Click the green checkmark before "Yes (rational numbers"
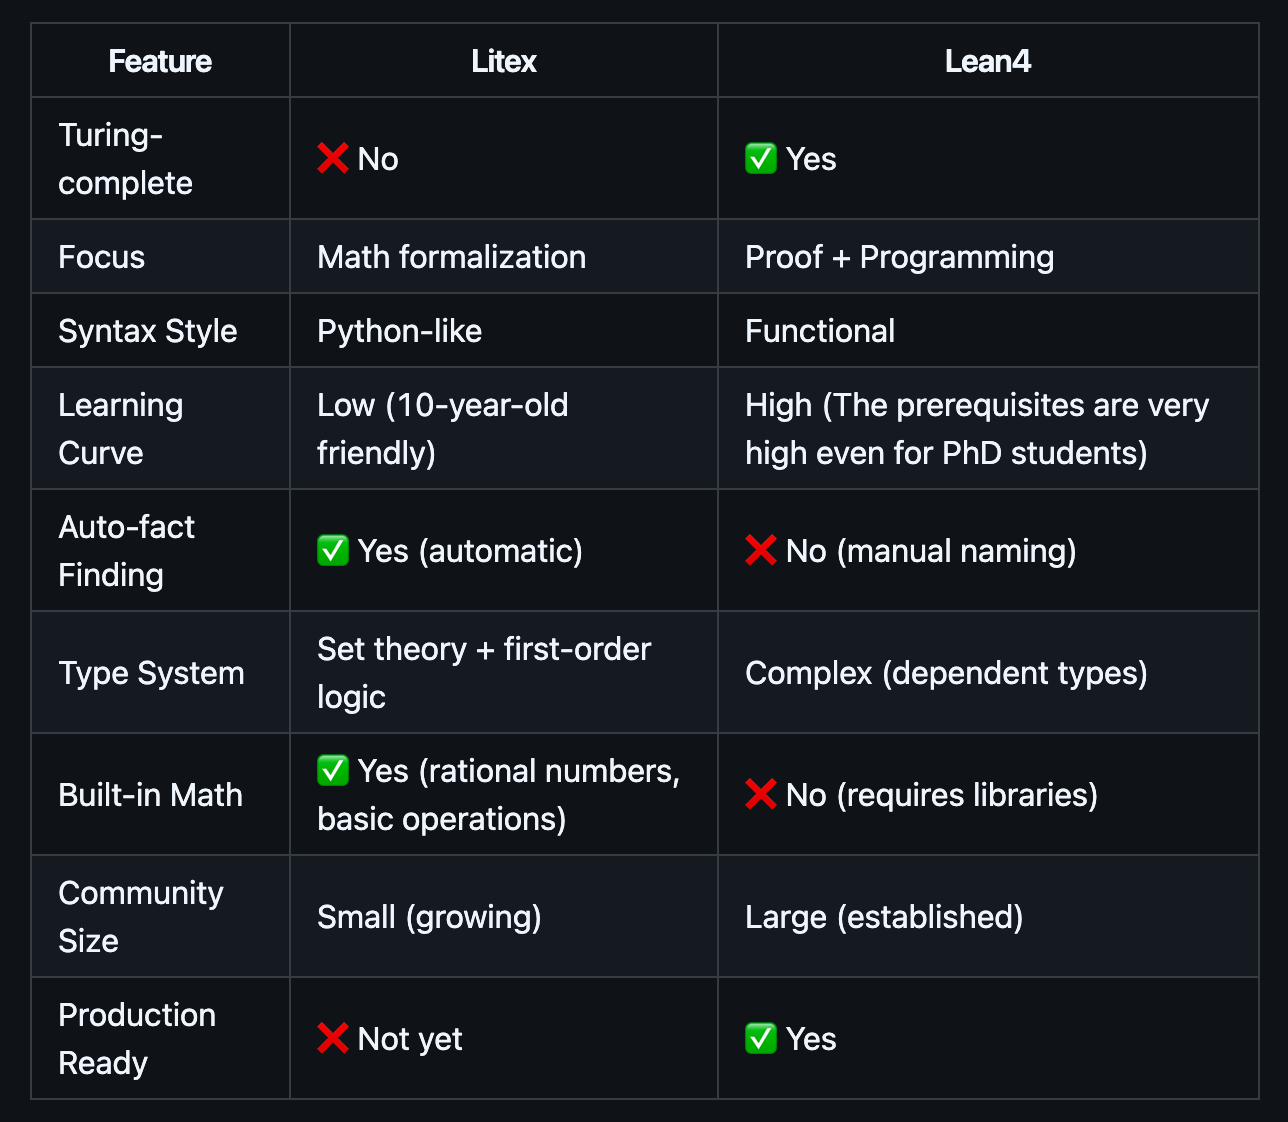Screen dimensions: 1288x1122 (332, 770)
